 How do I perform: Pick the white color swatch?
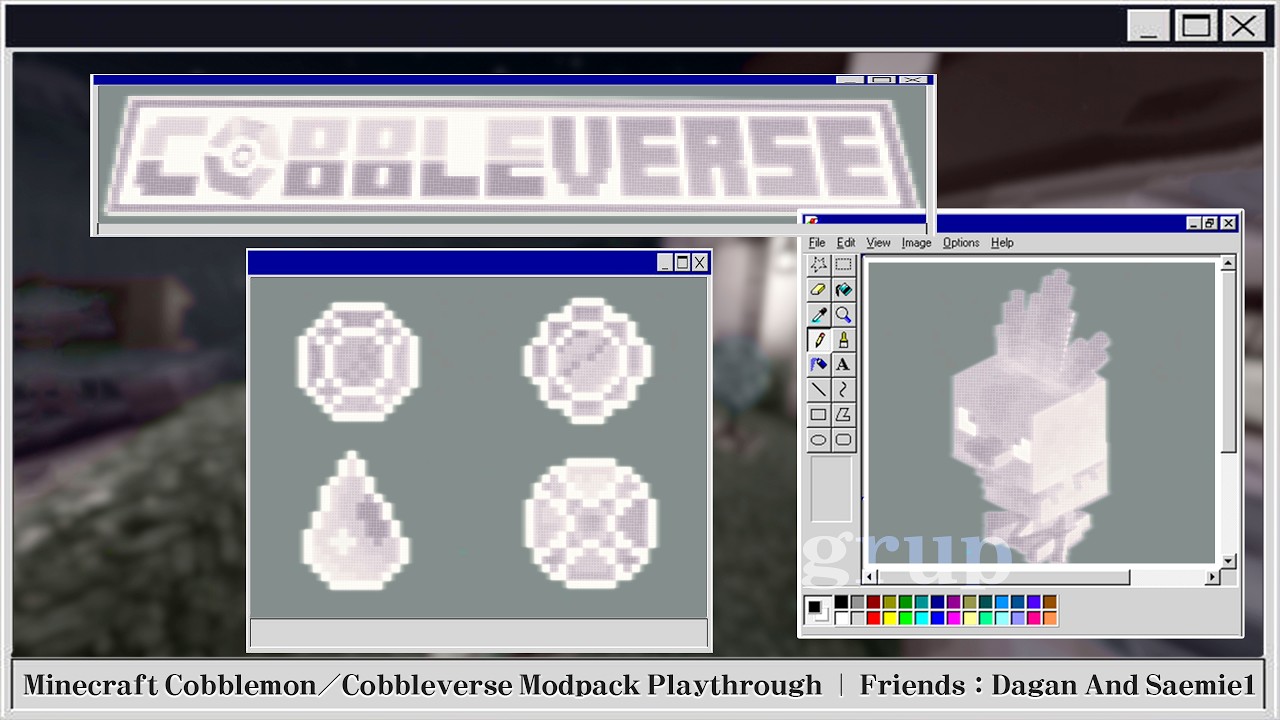click(x=842, y=618)
